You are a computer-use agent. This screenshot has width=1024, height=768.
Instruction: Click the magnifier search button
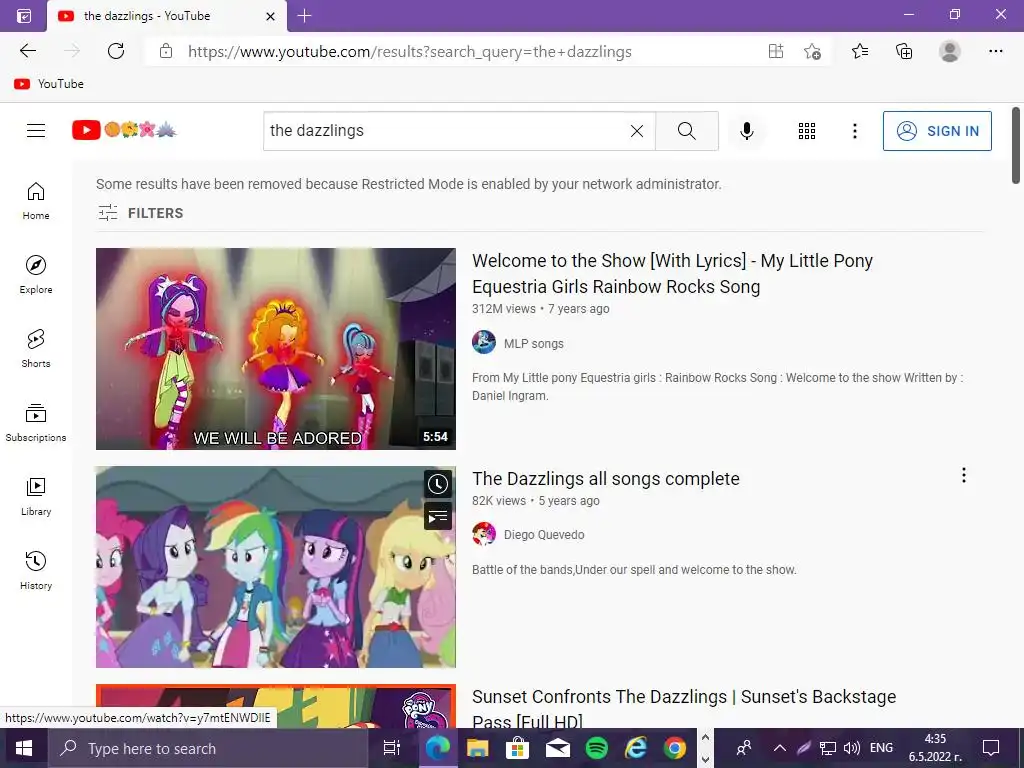click(x=686, y=131)
